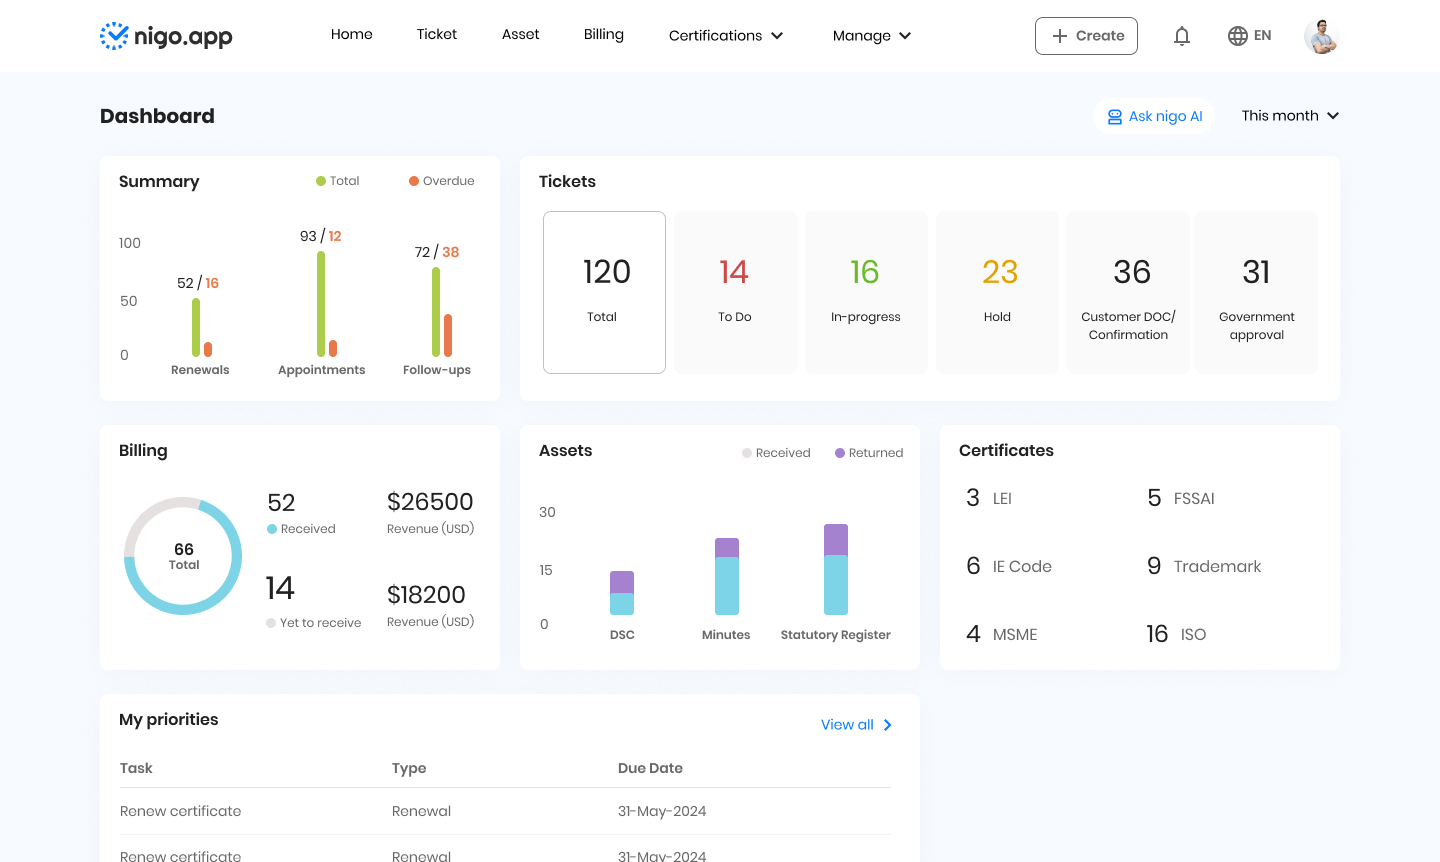
Task: Click the plus icon in Create button
Action: (1059, 36)
